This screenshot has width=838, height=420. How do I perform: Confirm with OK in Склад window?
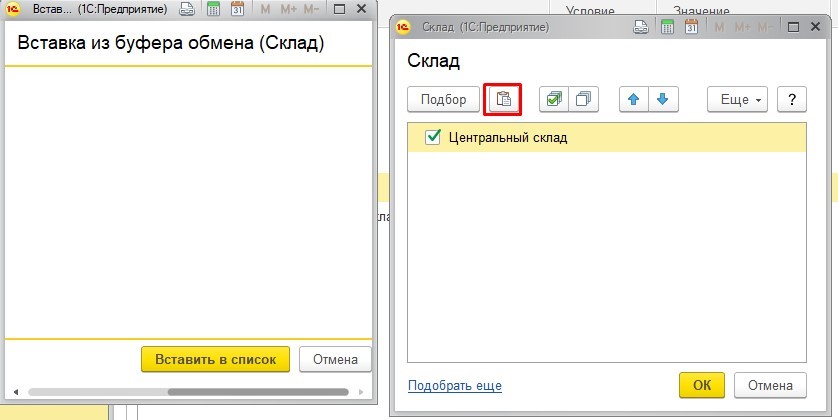702,385
